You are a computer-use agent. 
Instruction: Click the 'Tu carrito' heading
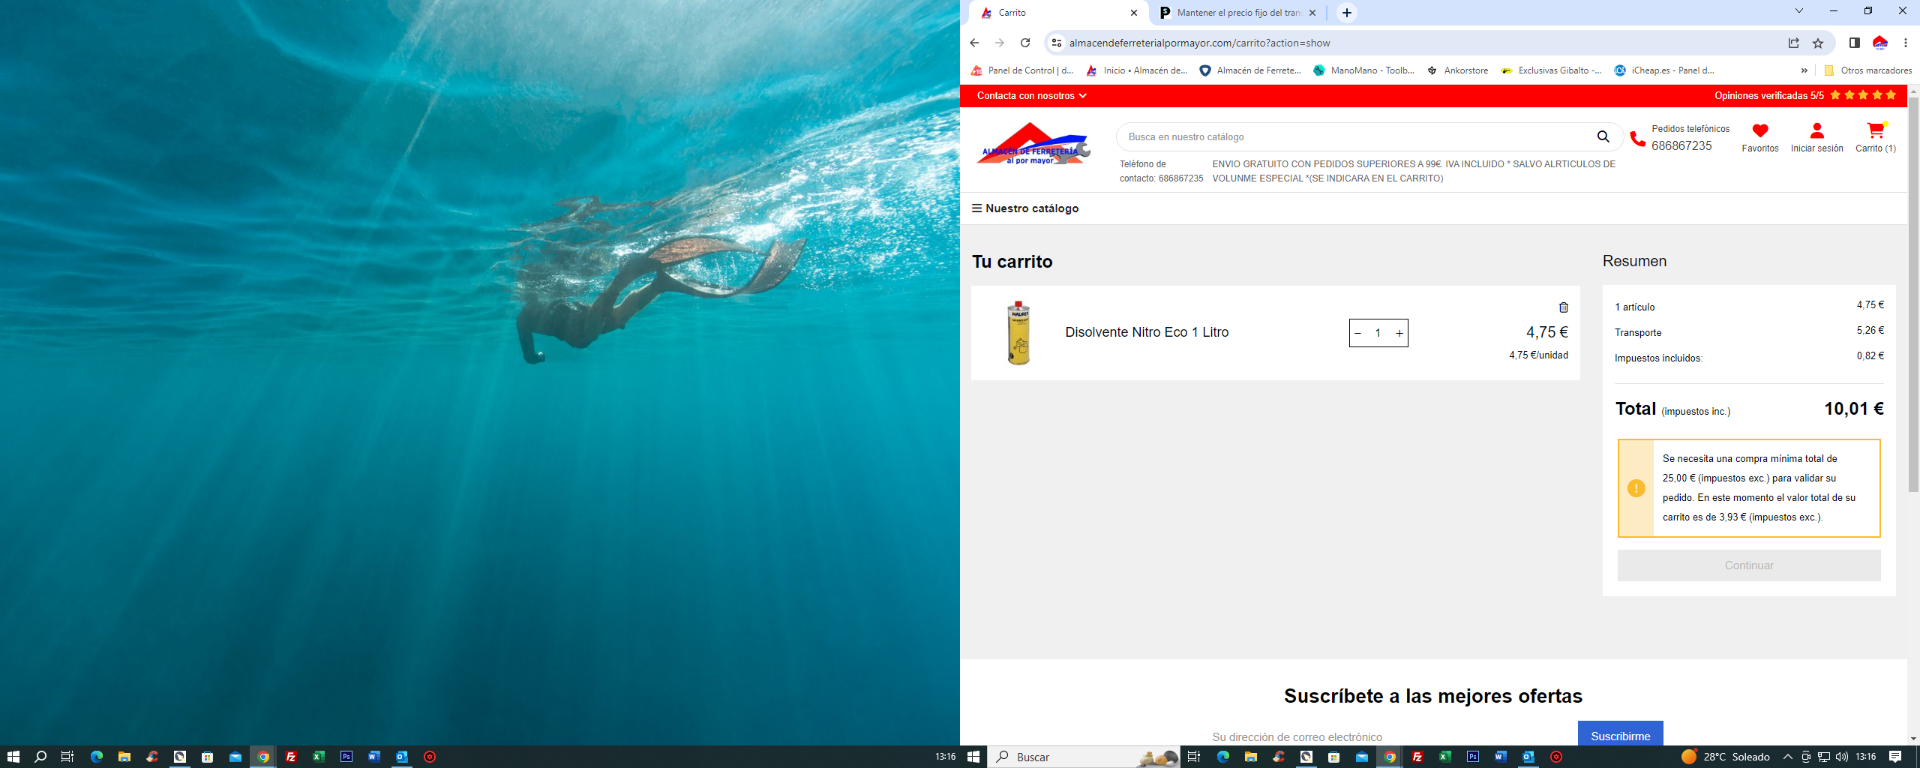point(1012,262)
